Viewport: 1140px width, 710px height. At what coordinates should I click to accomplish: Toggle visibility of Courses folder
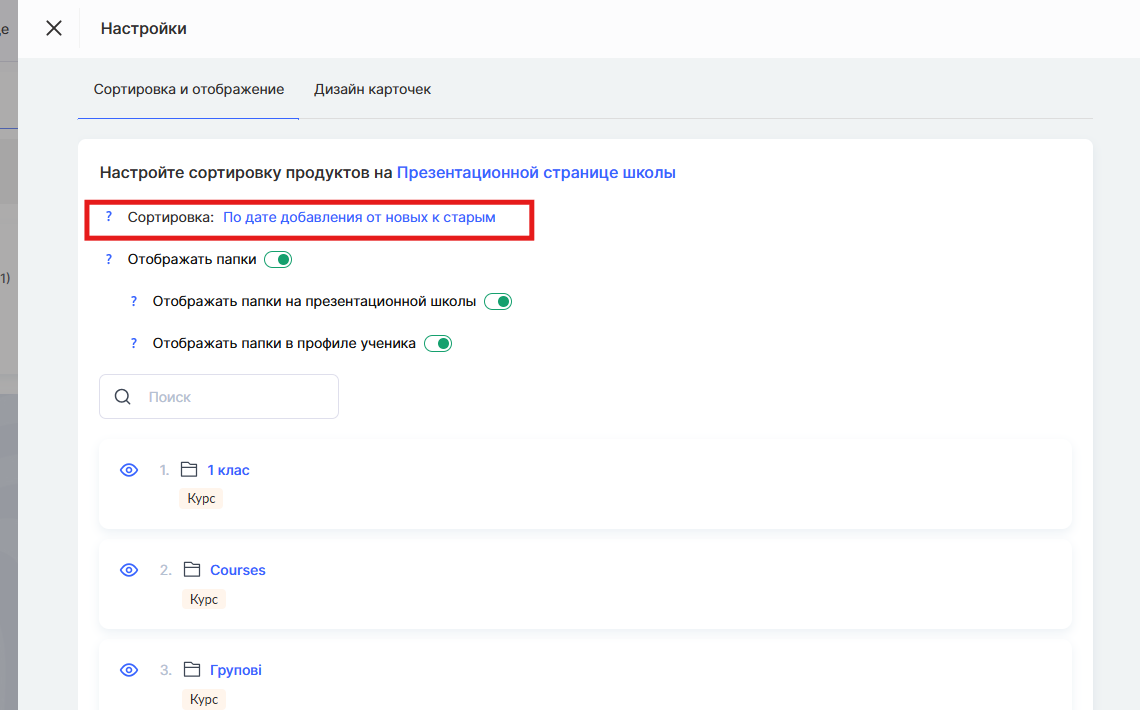(x=129, y=570)
